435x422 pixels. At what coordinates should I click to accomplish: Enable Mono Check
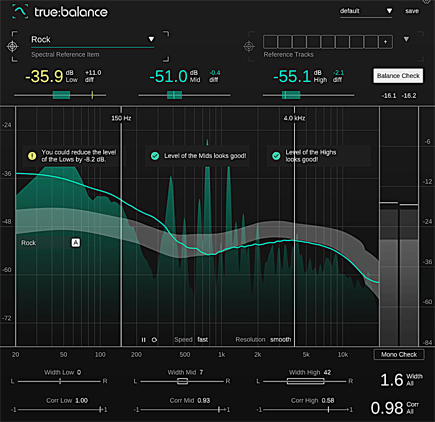tap(399, 355)
